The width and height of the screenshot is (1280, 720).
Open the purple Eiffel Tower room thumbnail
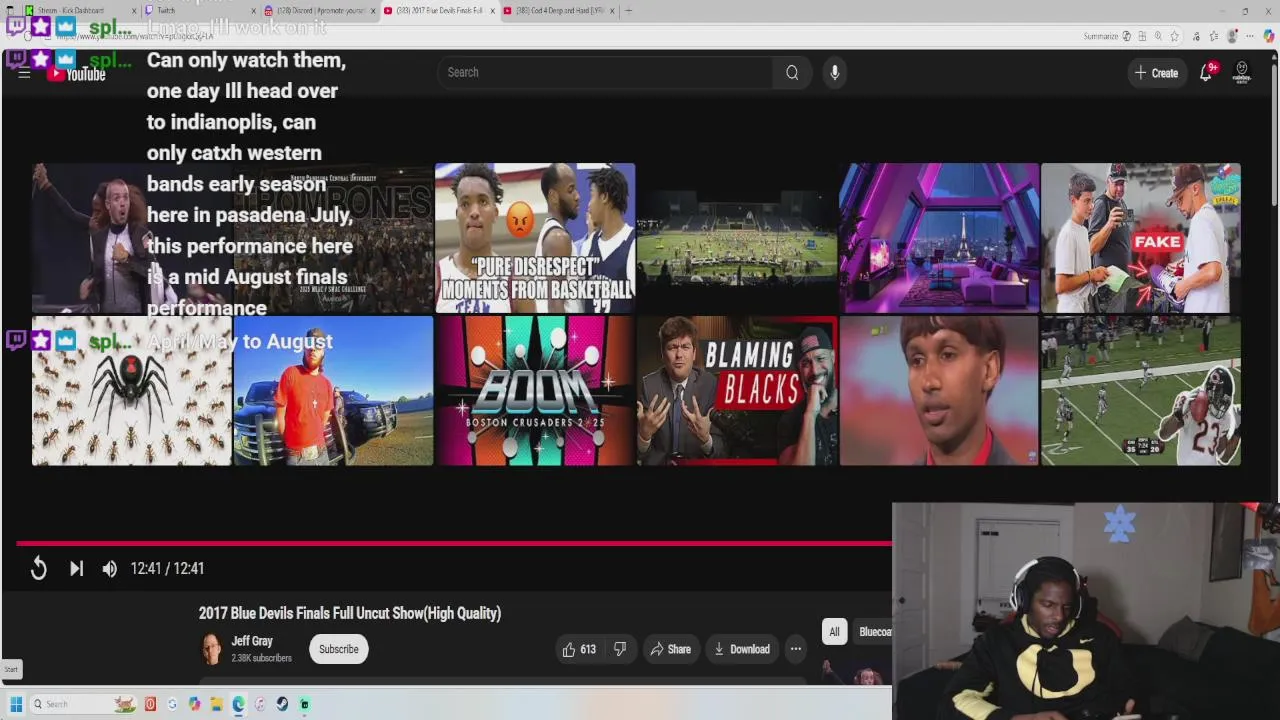[939, 238]
